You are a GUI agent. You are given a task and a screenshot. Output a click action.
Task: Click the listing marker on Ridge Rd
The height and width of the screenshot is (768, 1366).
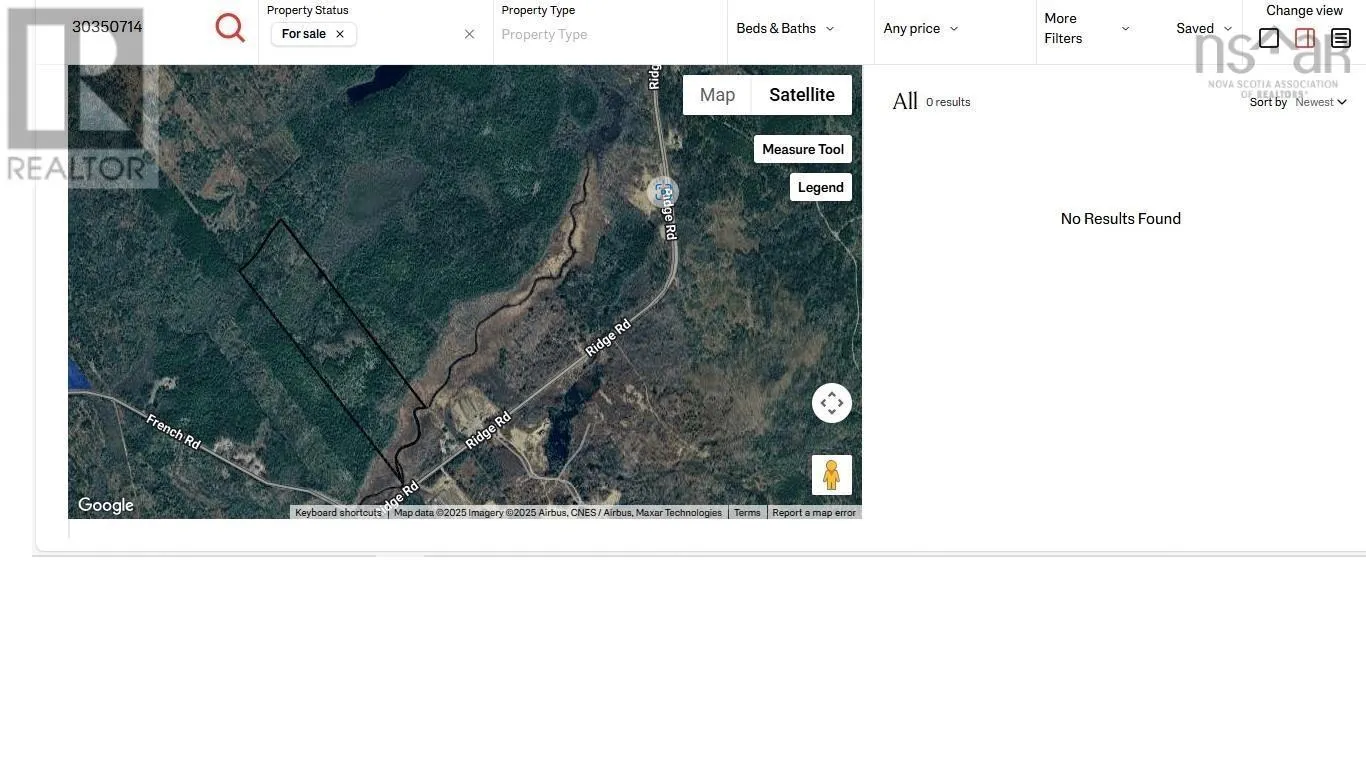click(x=662, y=191)
